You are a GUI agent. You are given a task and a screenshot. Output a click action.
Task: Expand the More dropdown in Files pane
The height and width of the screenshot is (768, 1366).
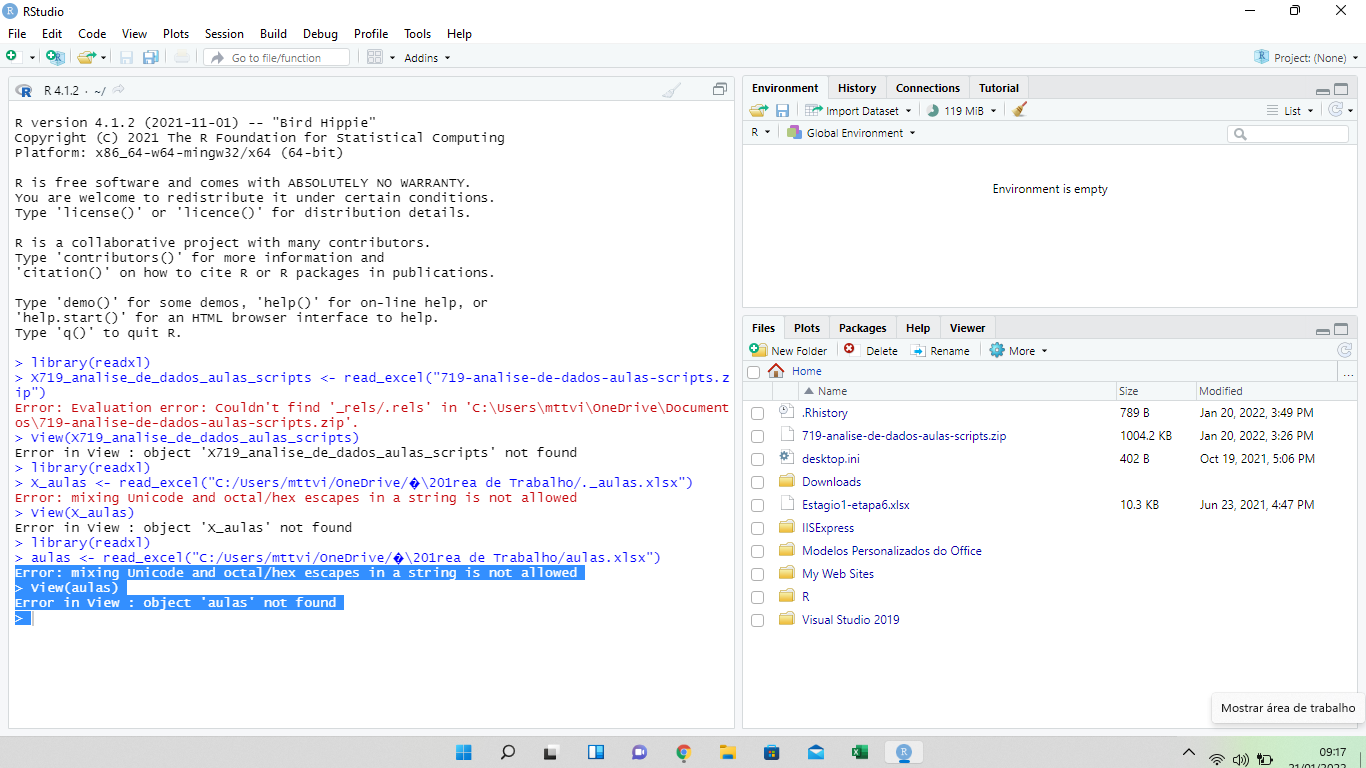[1018, 351]
